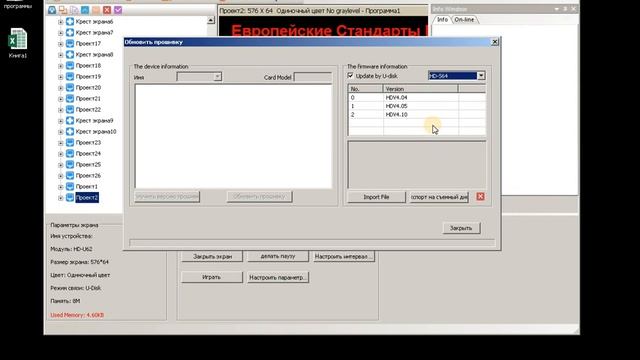Screen dimensions: 640x360
Task: Select firmware version HDV4.05 row
Action: point(417,106)
